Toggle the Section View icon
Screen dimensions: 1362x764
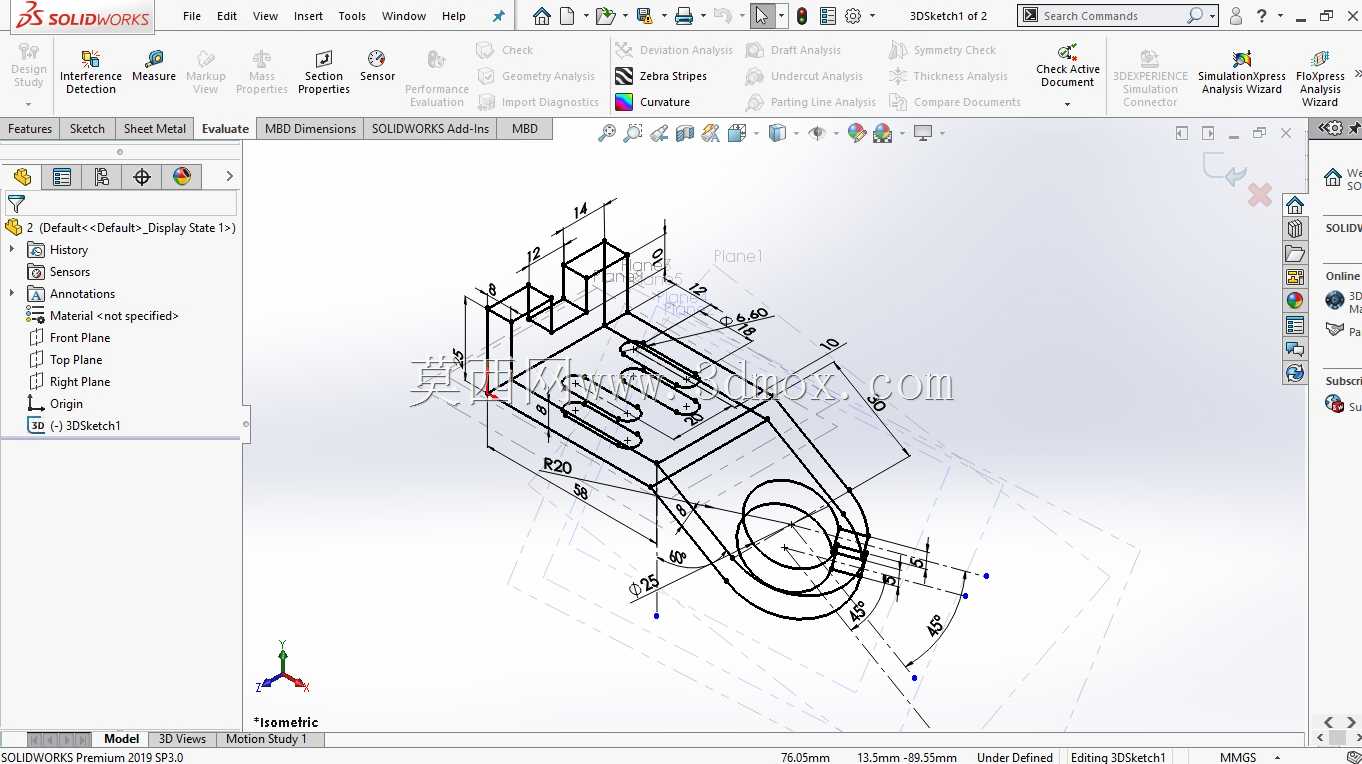[685, 133]
